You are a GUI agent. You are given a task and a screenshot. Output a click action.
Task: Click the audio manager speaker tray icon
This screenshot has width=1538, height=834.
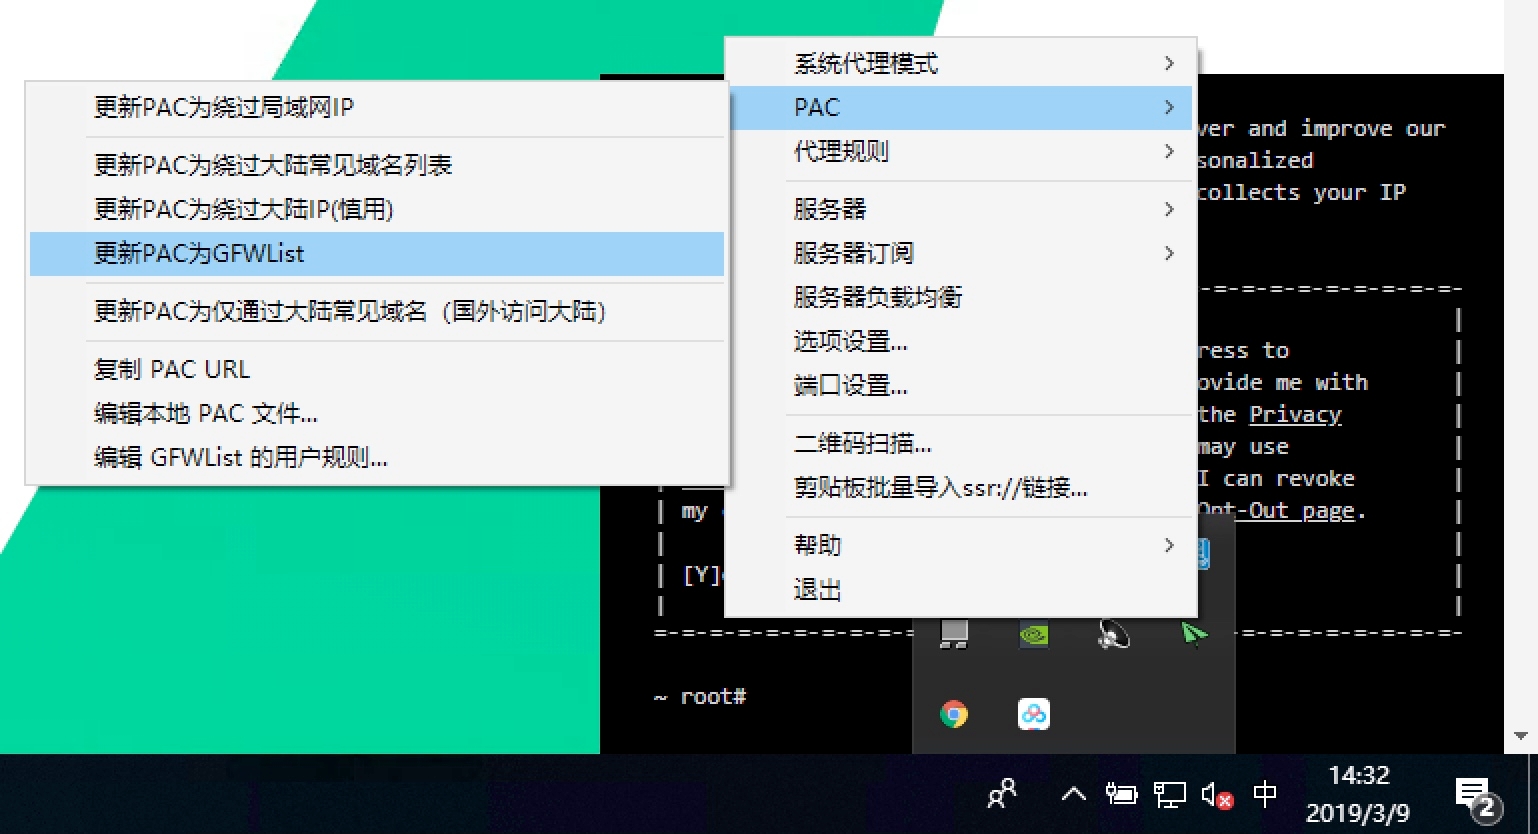(1114, 634)
